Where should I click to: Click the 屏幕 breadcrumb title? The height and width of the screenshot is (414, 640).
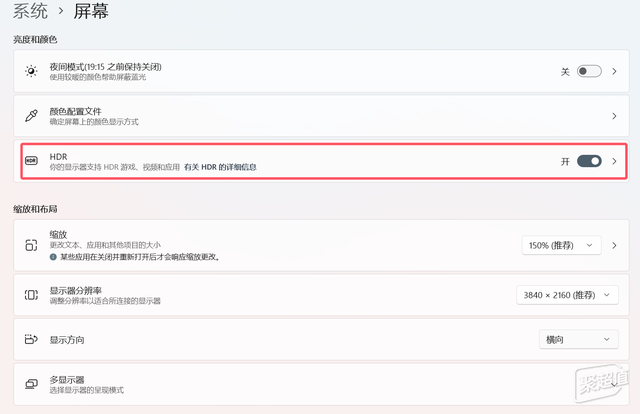91,11
